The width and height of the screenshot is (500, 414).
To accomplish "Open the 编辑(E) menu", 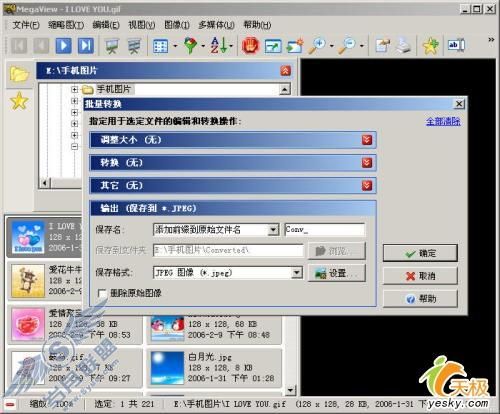I will click(106, 25).
